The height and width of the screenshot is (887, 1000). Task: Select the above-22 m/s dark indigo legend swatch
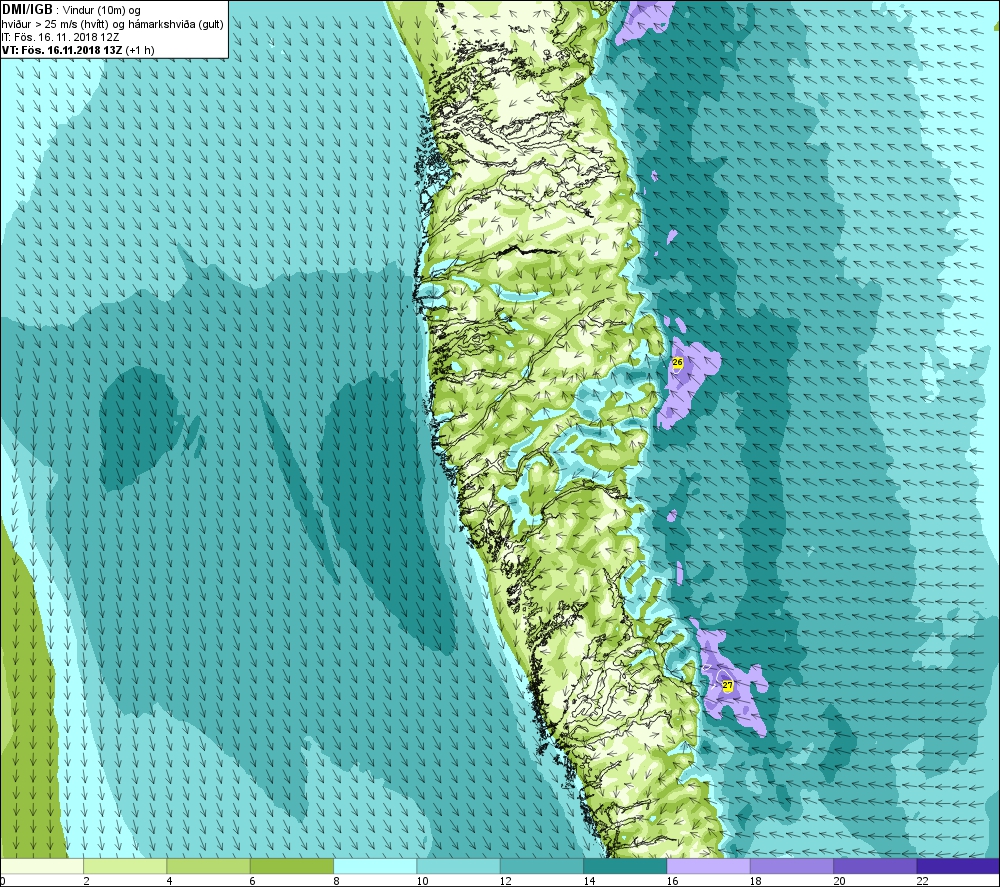tap(959, 866)
